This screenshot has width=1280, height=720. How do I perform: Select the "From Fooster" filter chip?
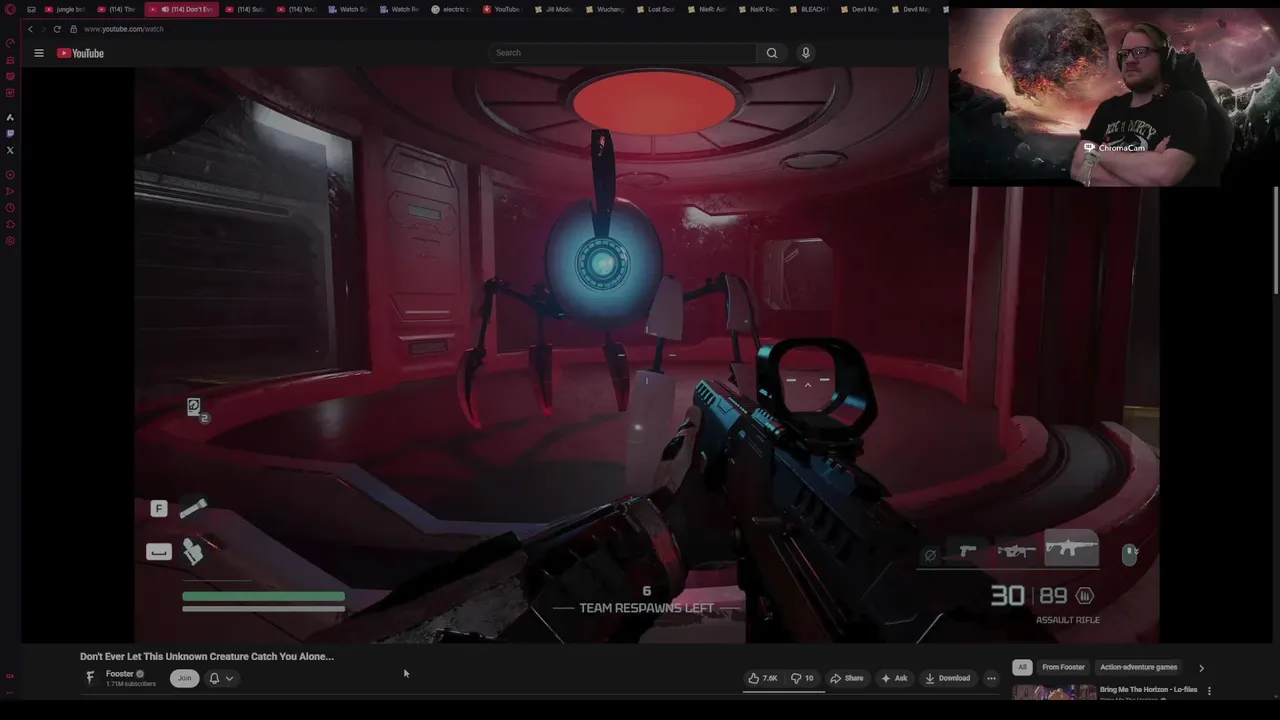pyautogui.click(x=1063, y=667)
